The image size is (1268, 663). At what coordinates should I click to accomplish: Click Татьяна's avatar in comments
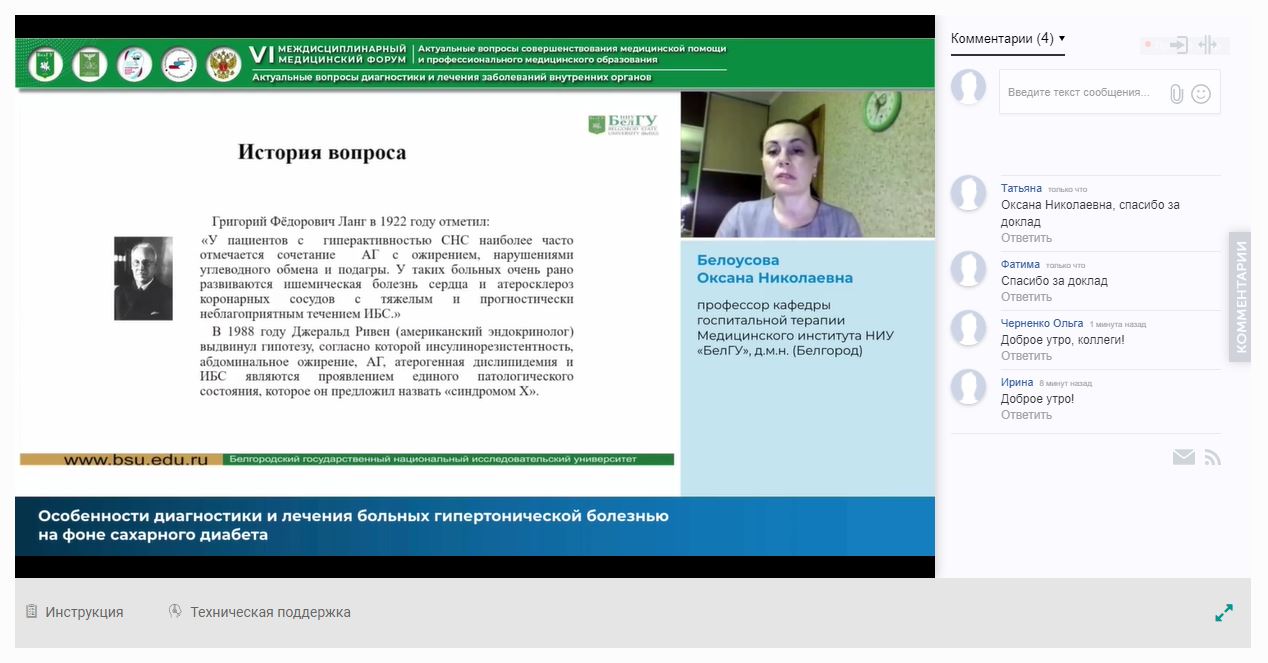(968, 193)
